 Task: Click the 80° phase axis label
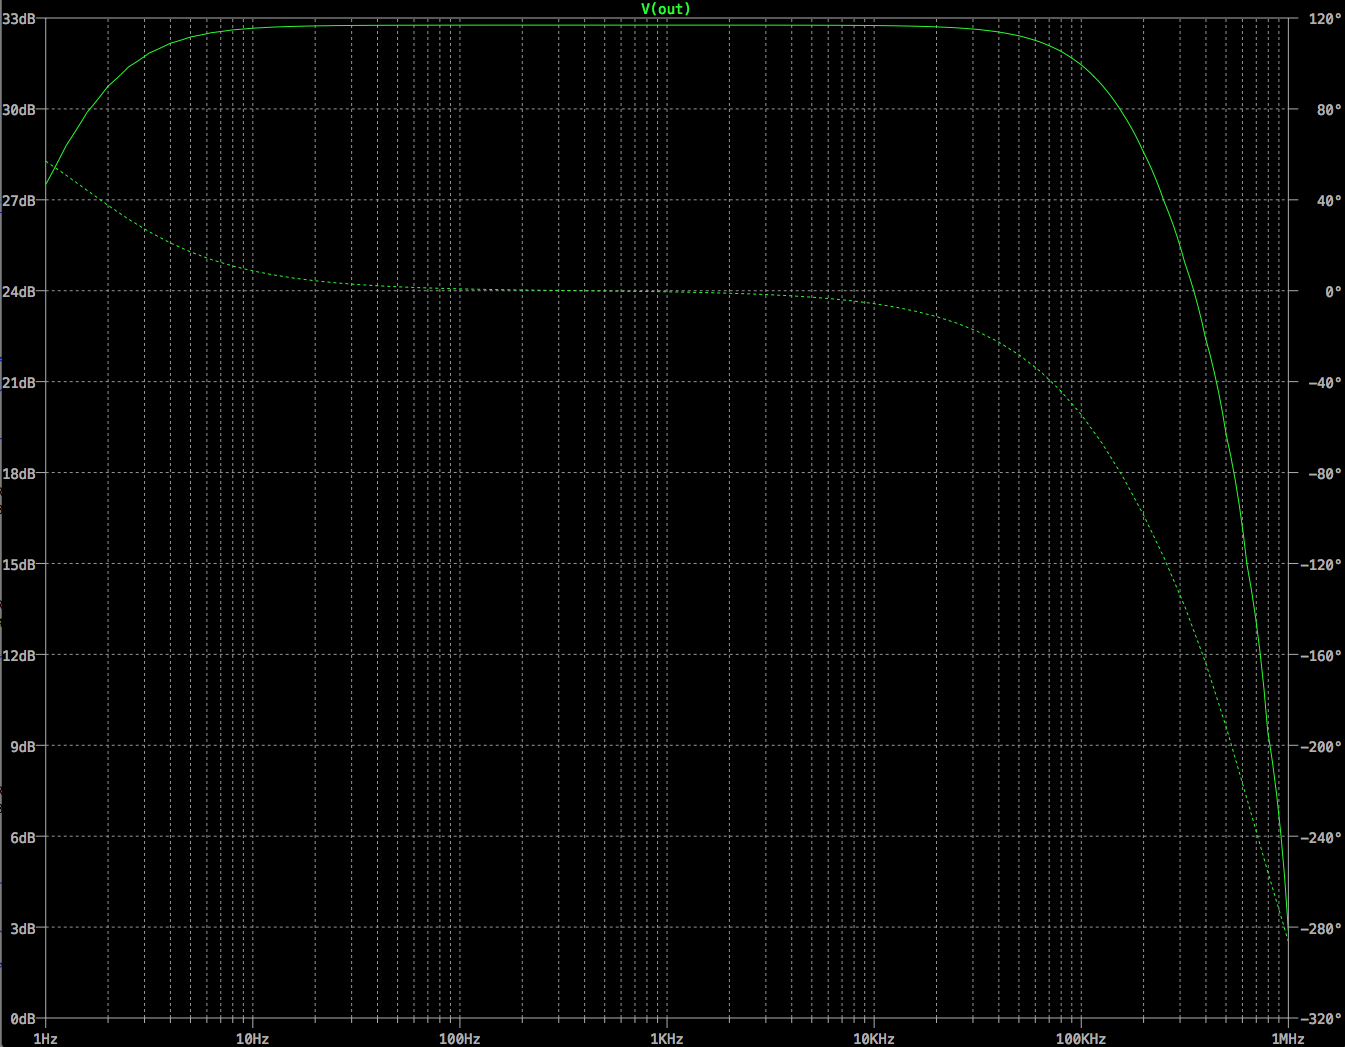pos(1329,109)
